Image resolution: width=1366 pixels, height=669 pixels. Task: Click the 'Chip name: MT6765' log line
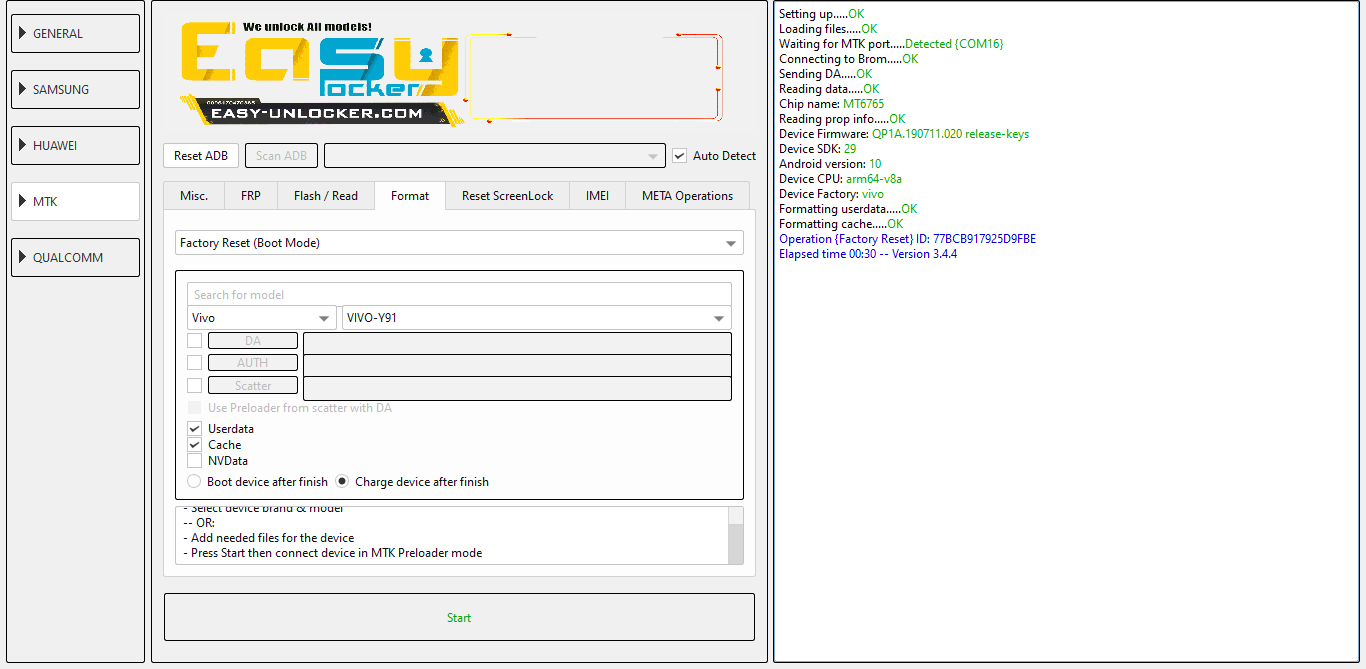pyautogui.click(x=831, y=104)
